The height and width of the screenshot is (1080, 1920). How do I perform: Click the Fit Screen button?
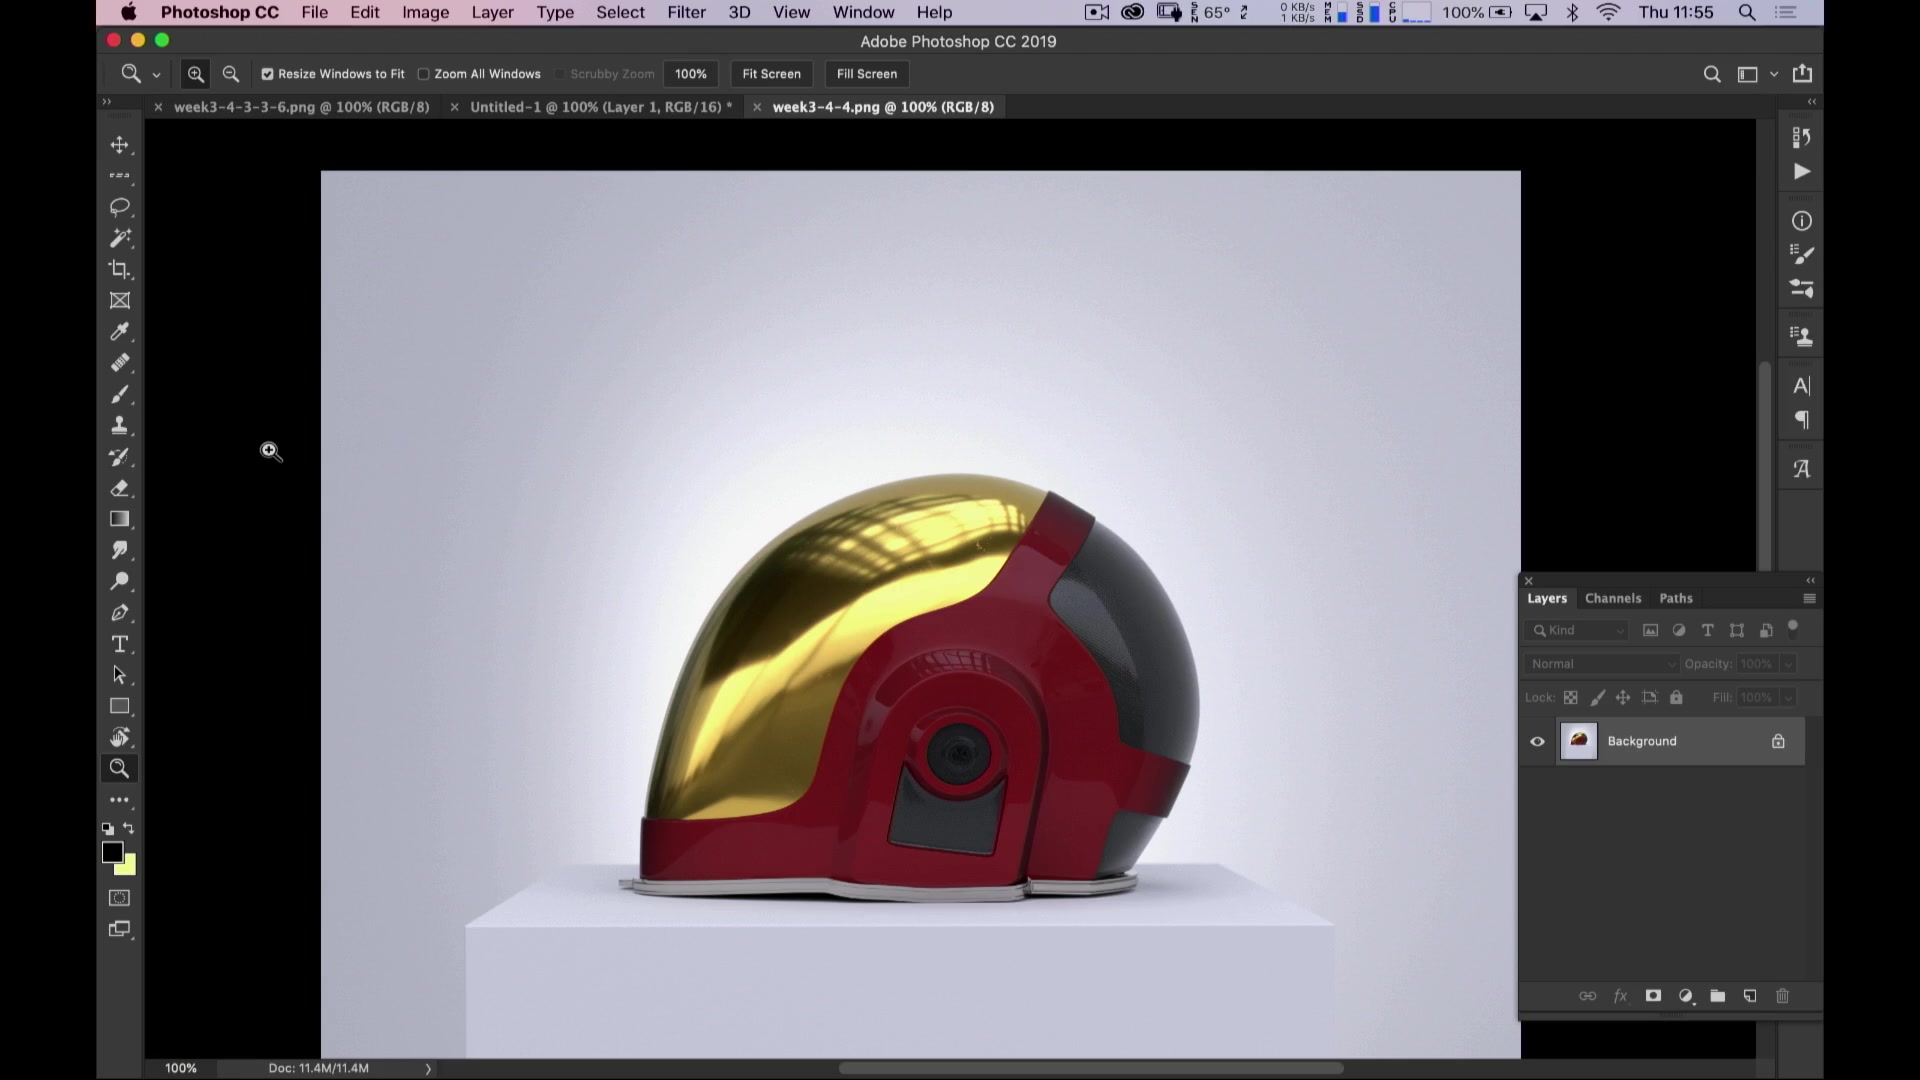[771, 74]
